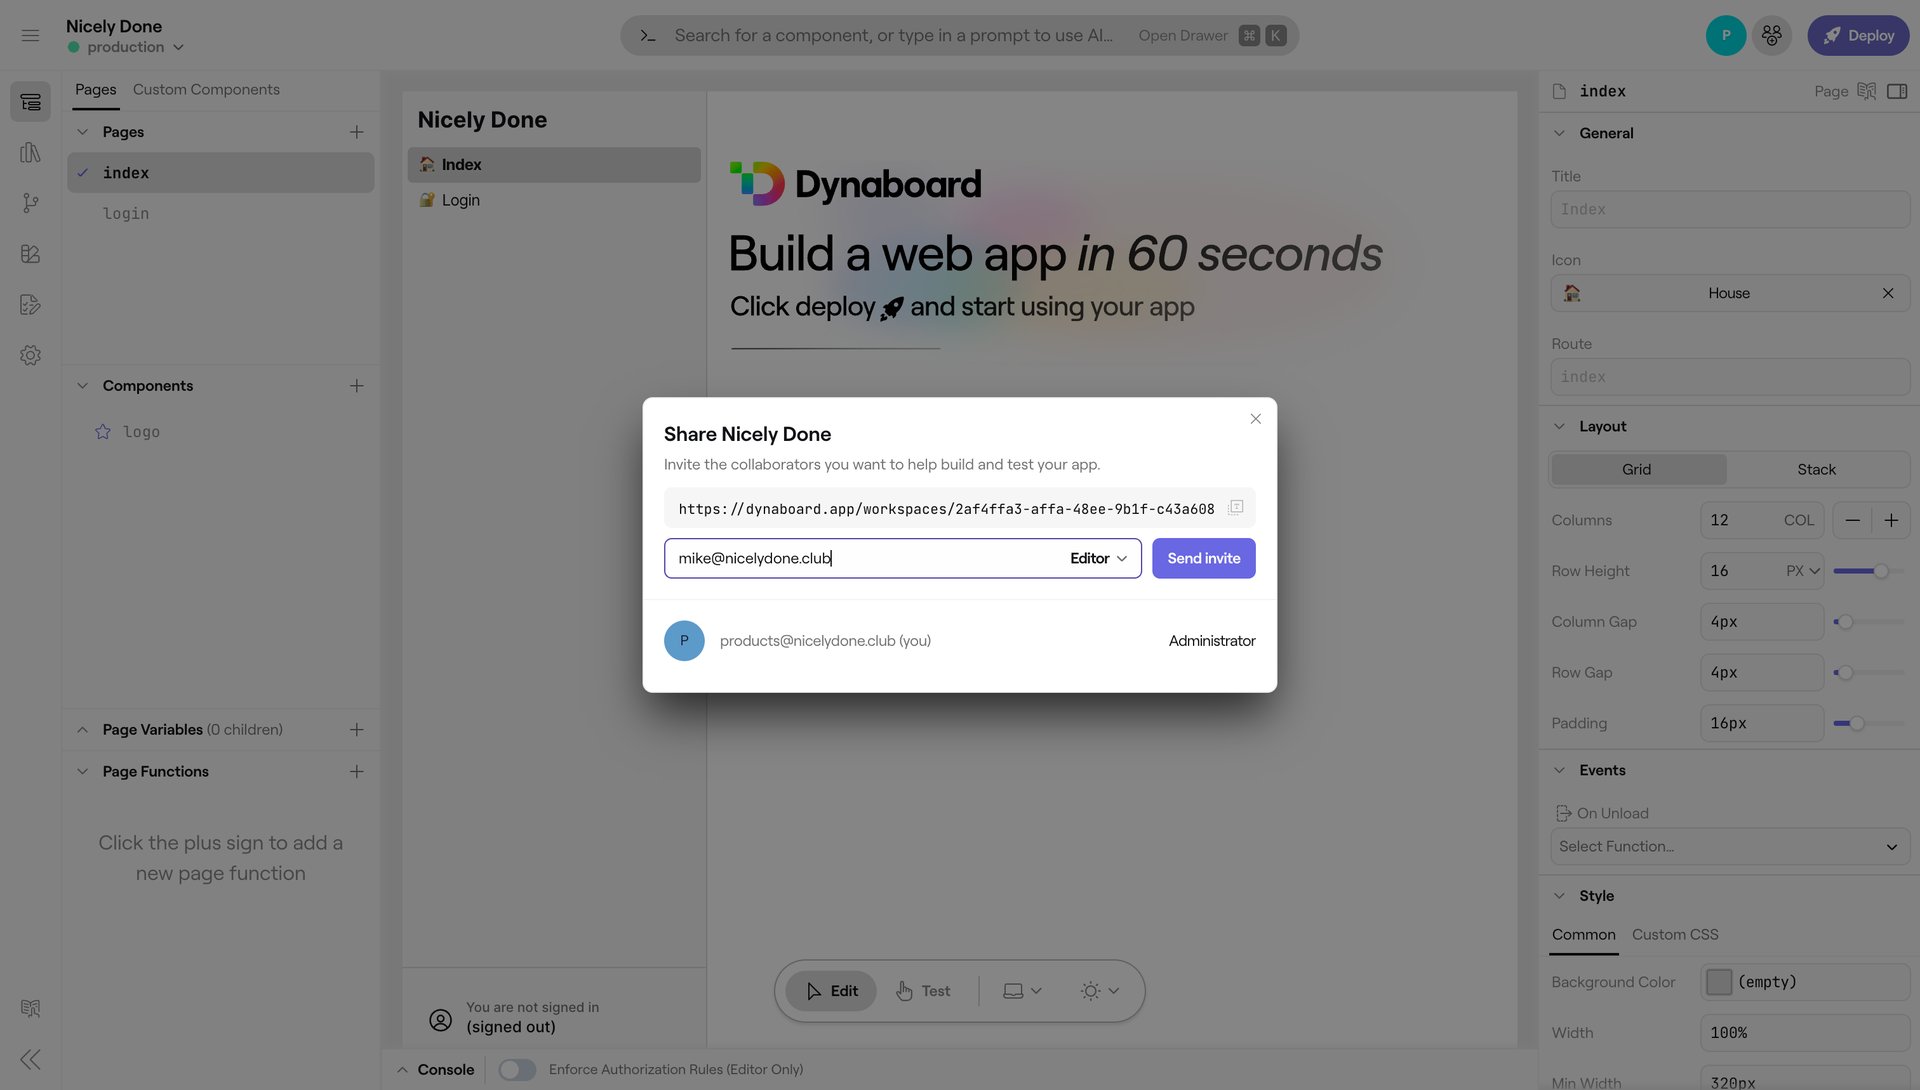Collapse the General section in right panel

click(x=1558, y=132)
